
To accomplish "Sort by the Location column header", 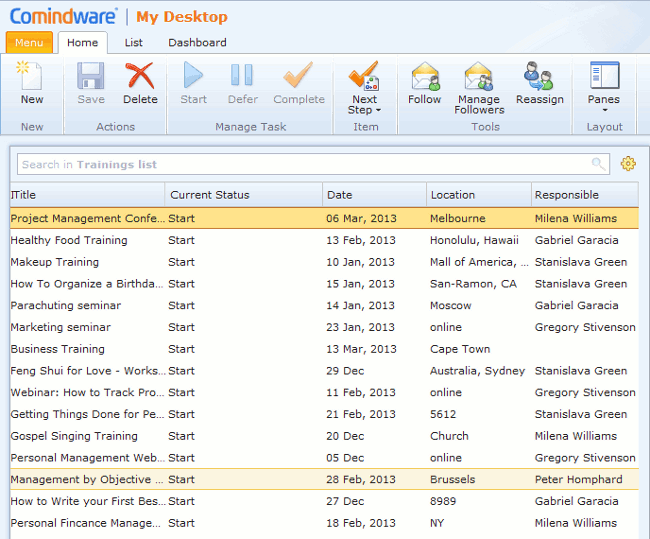I will coord(479,195).
